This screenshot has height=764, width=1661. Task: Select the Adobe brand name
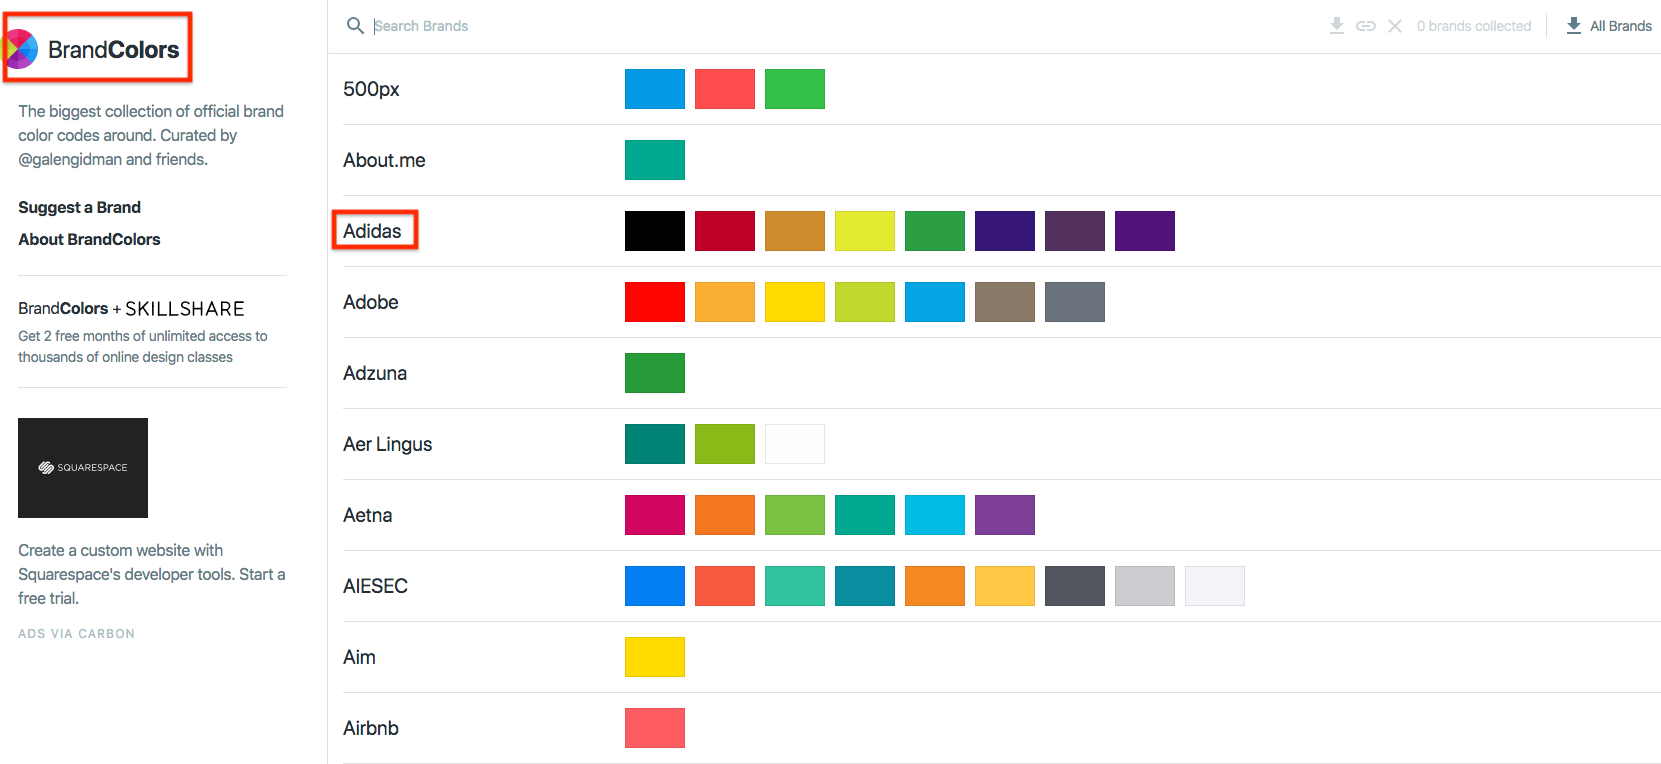(x=371, y=302)
